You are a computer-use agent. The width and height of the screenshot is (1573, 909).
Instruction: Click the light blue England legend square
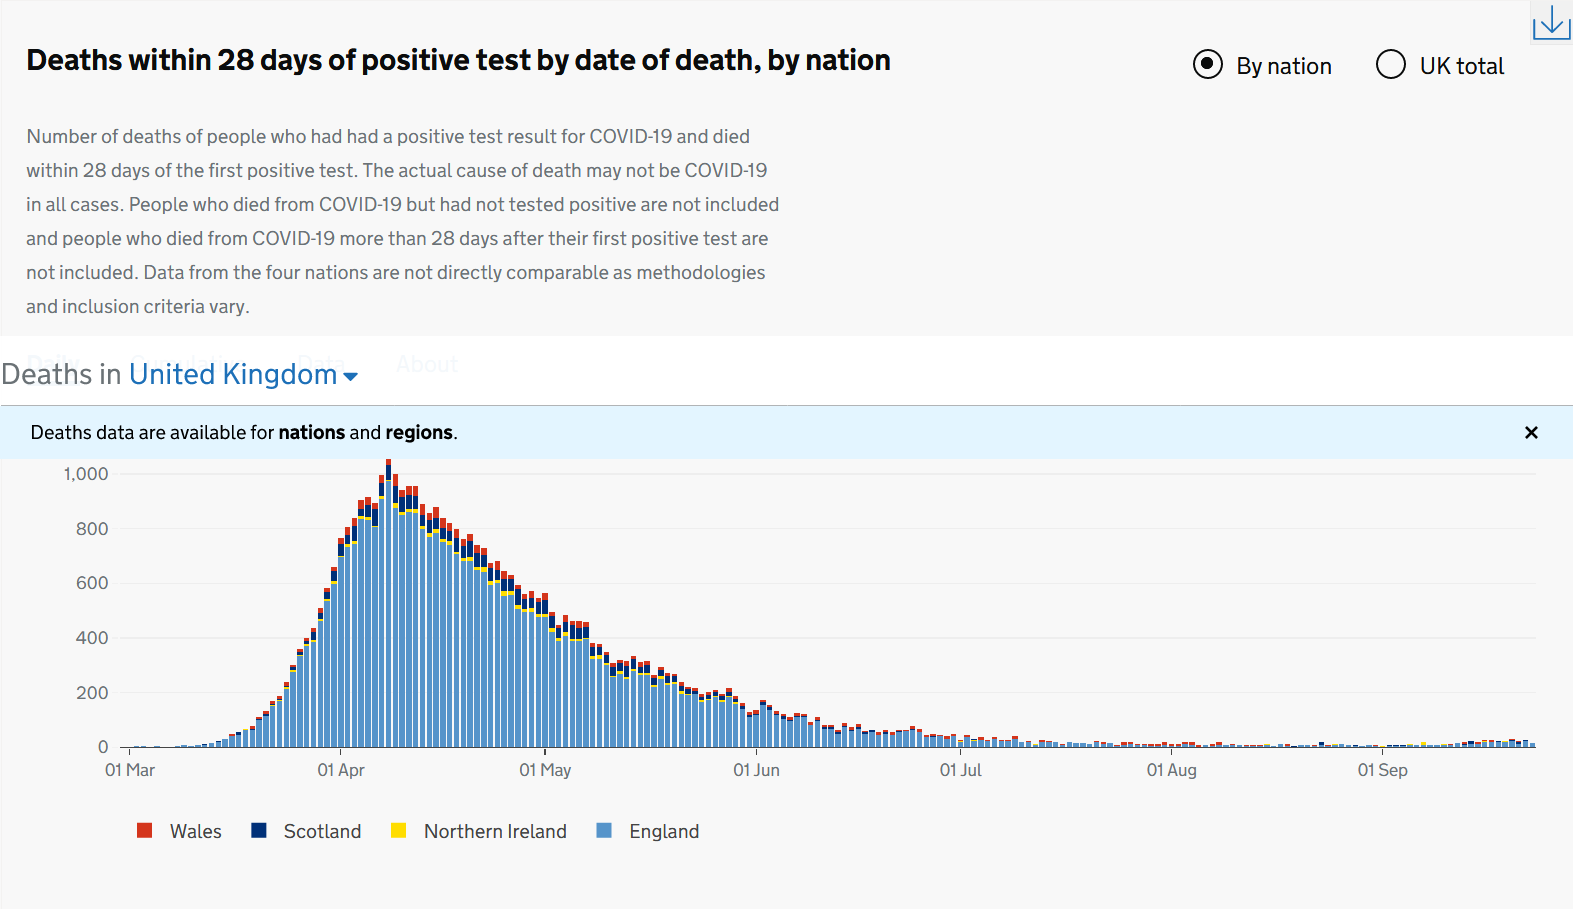(604, 831)
